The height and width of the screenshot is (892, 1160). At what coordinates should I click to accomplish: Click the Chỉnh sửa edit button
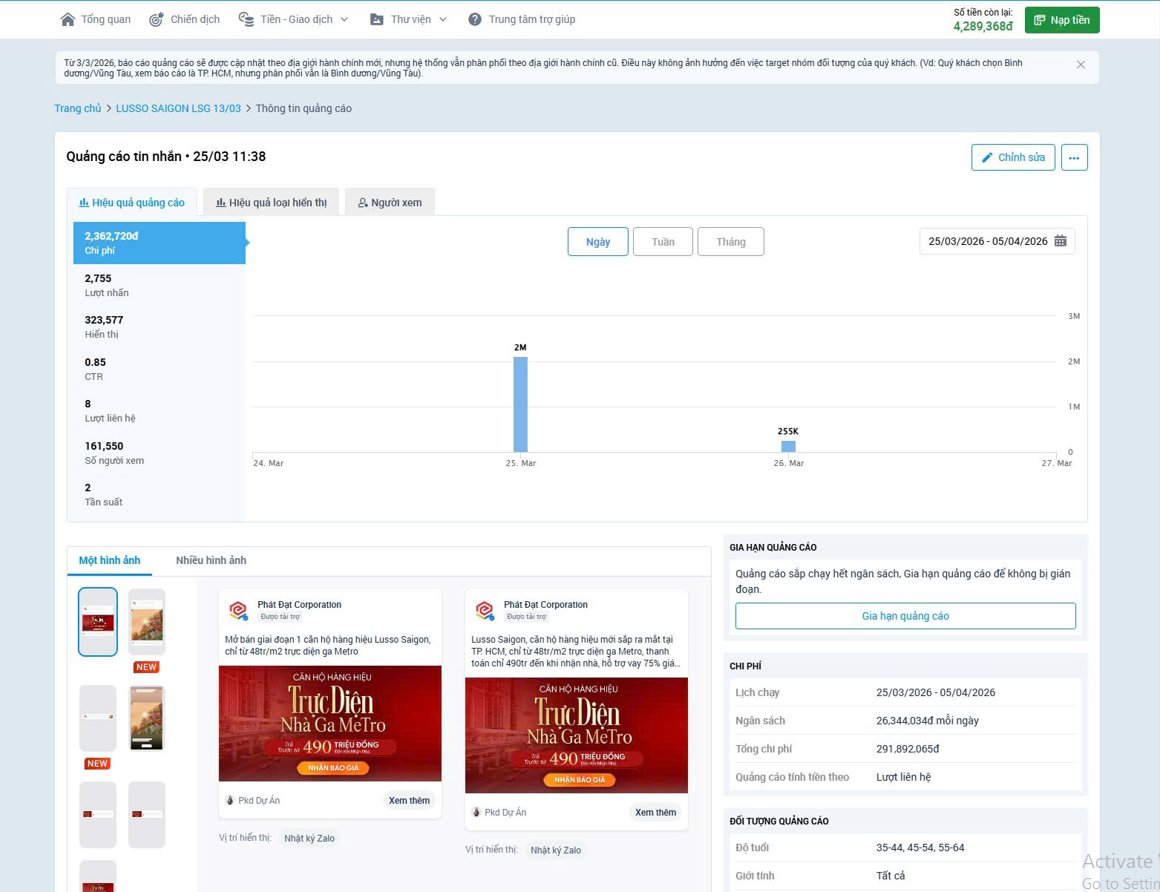[1012, 158]
